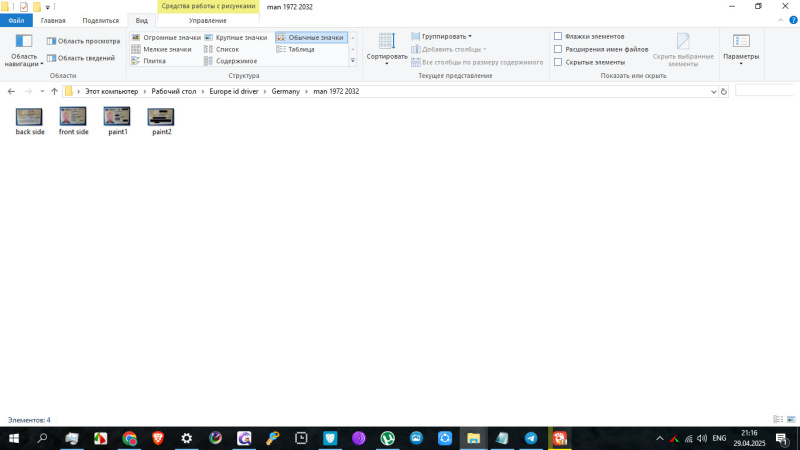800x450 pixels.
Task: Toggle the Область сведений details pane
Action: 83,57
